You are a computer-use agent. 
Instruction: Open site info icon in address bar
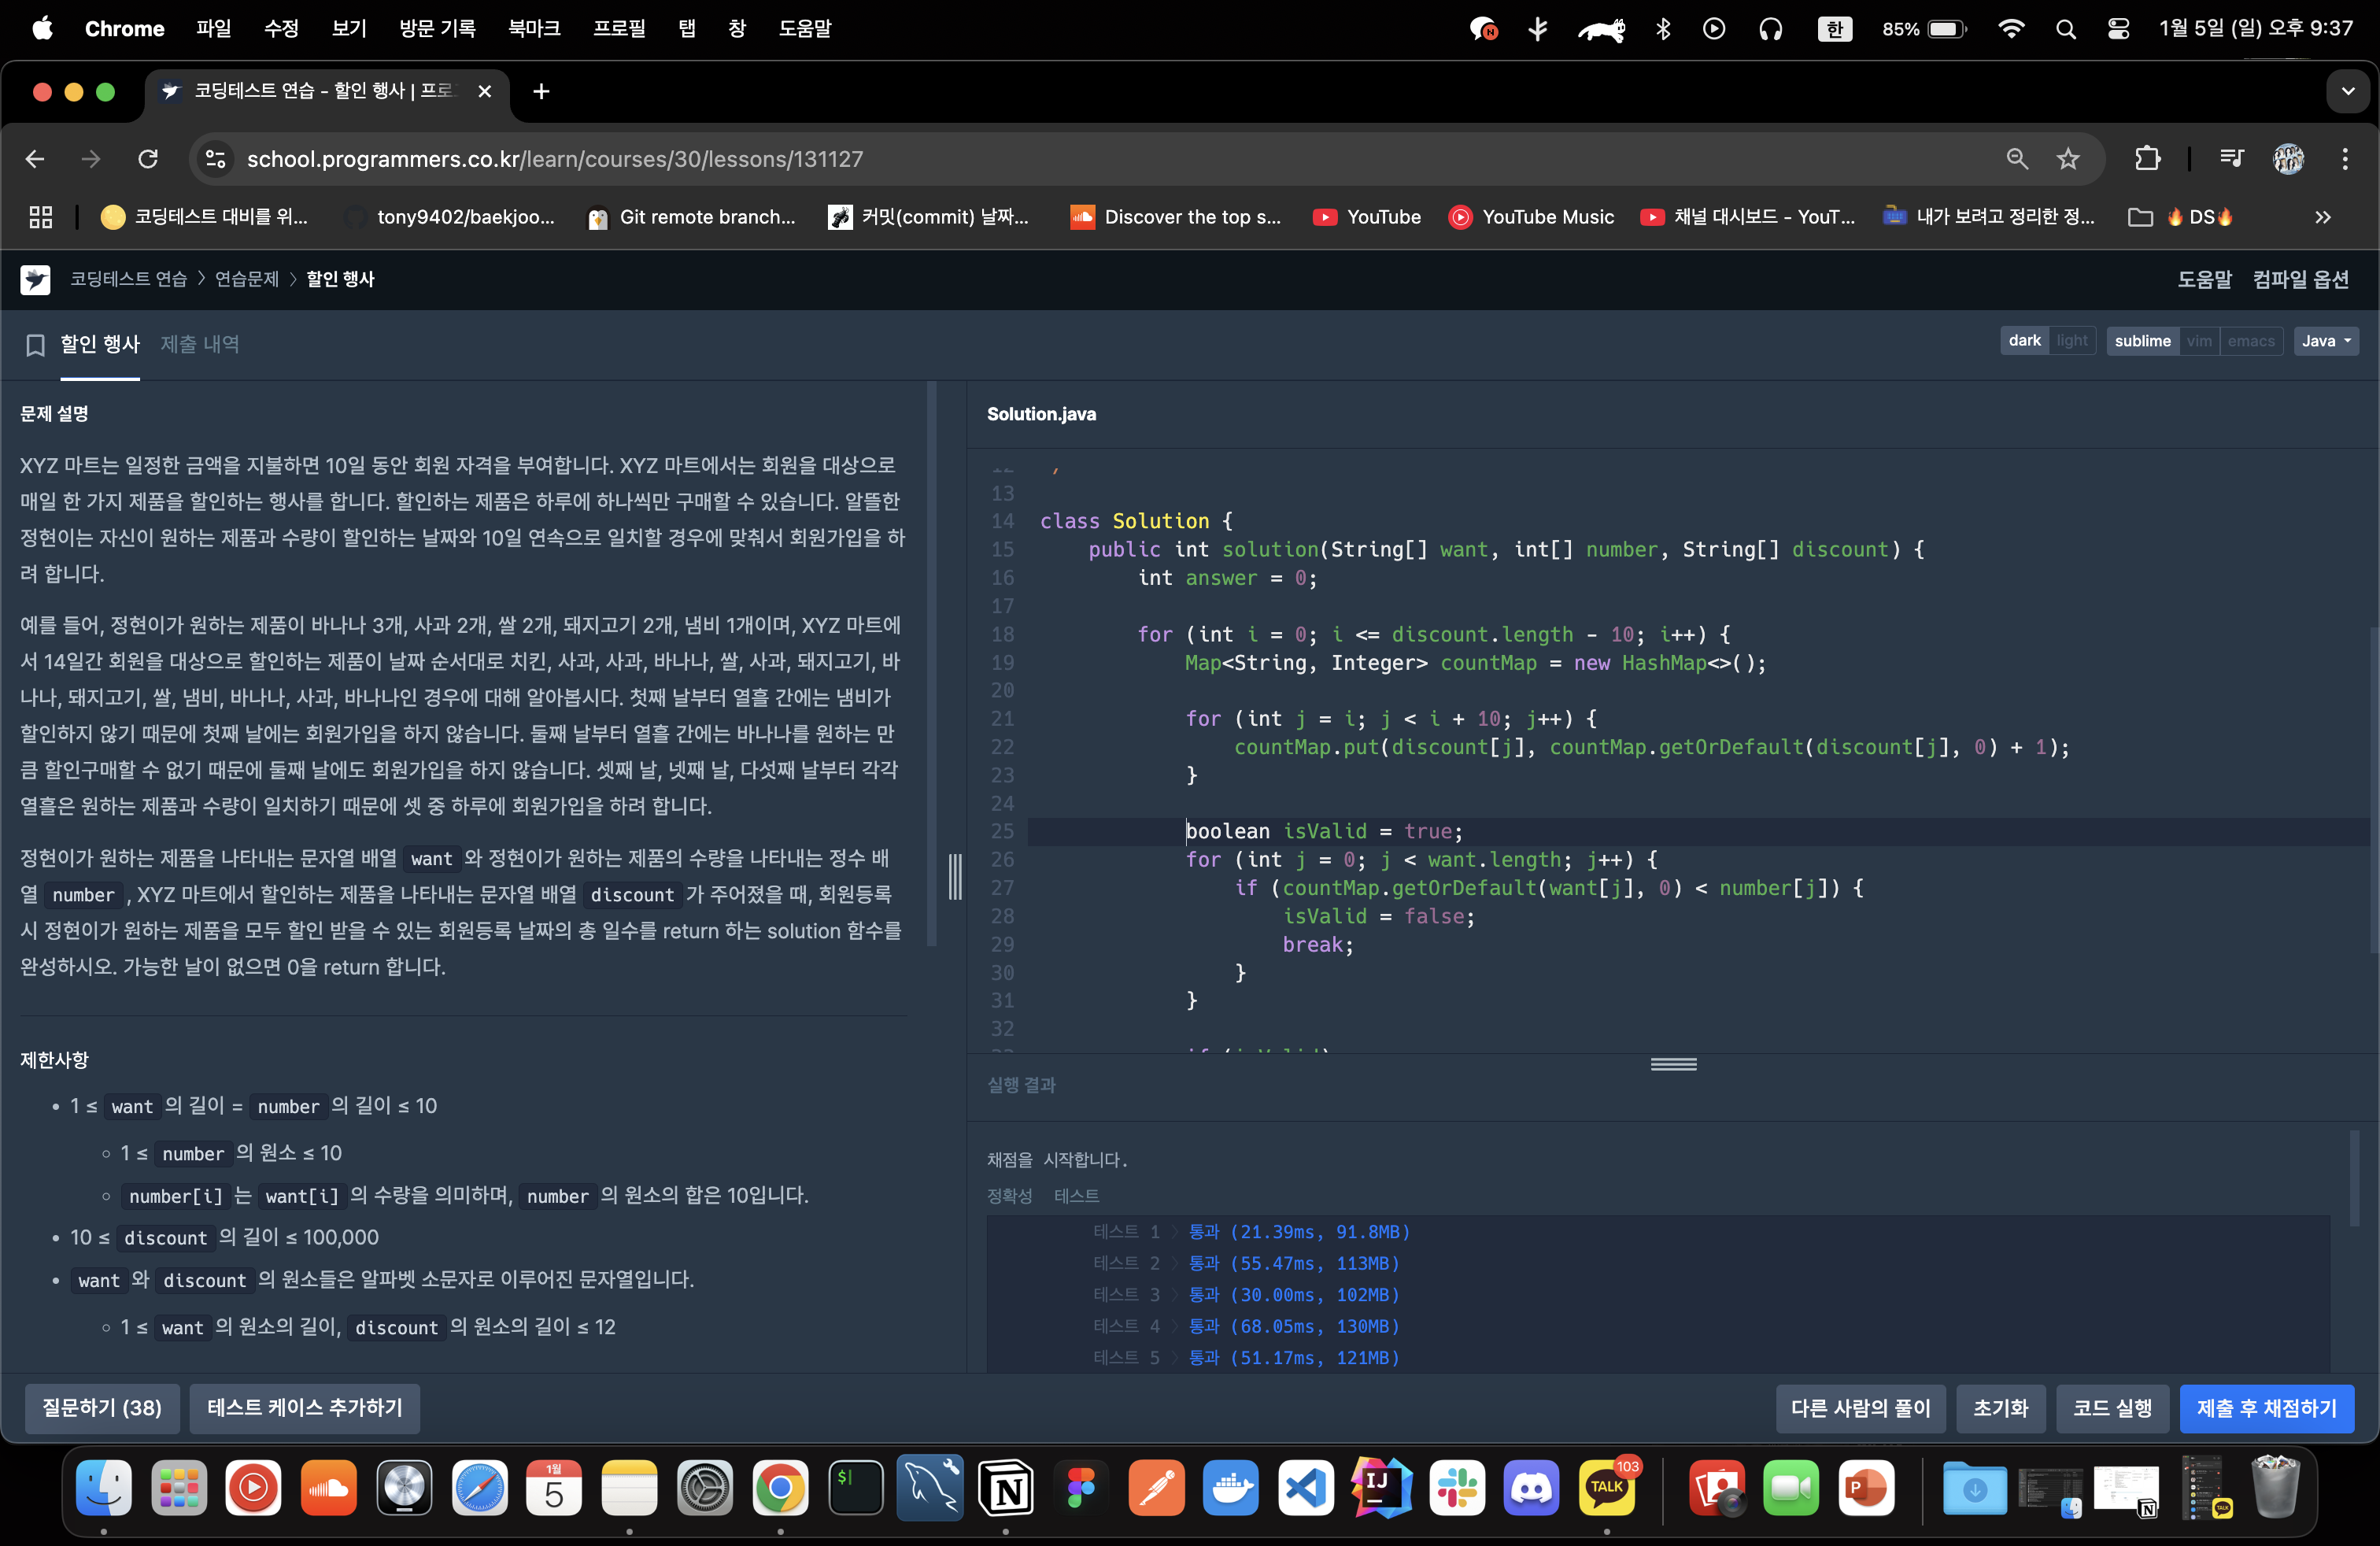tap(215, 159)
